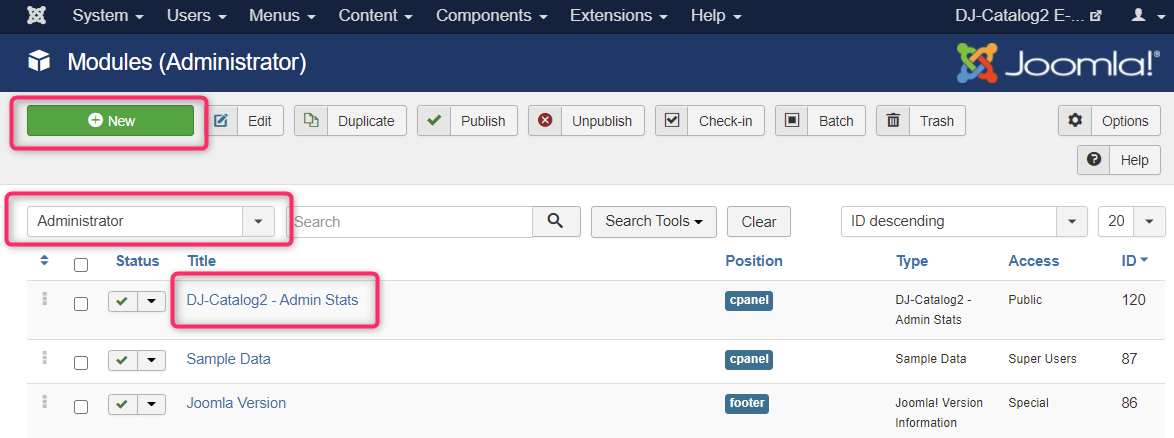Open the DJ-Catalog2 - Admin Stats module link
Image resolution: width=1174 pixels, height=438 pixels.
point(273,299)
